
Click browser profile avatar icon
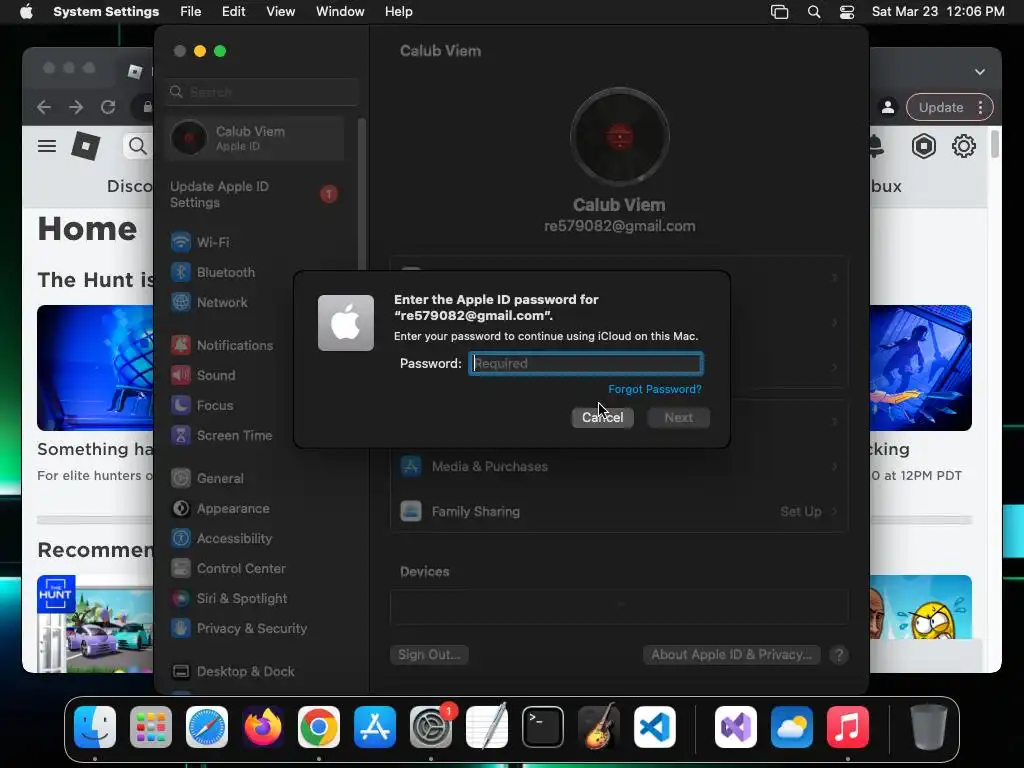click(x=888, y=107)
